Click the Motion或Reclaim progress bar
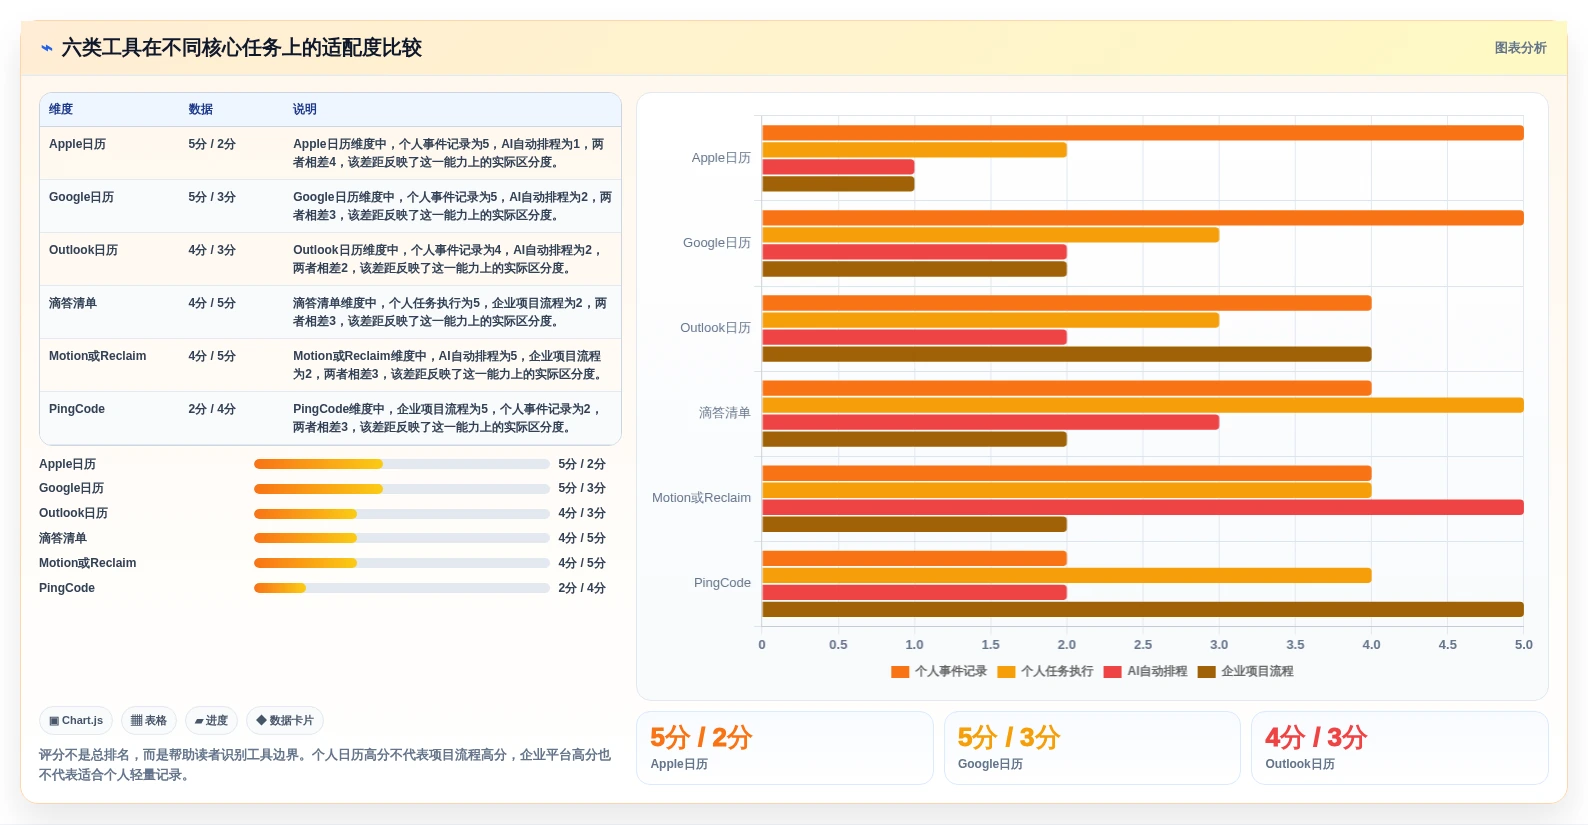 [x=402, y=563]
